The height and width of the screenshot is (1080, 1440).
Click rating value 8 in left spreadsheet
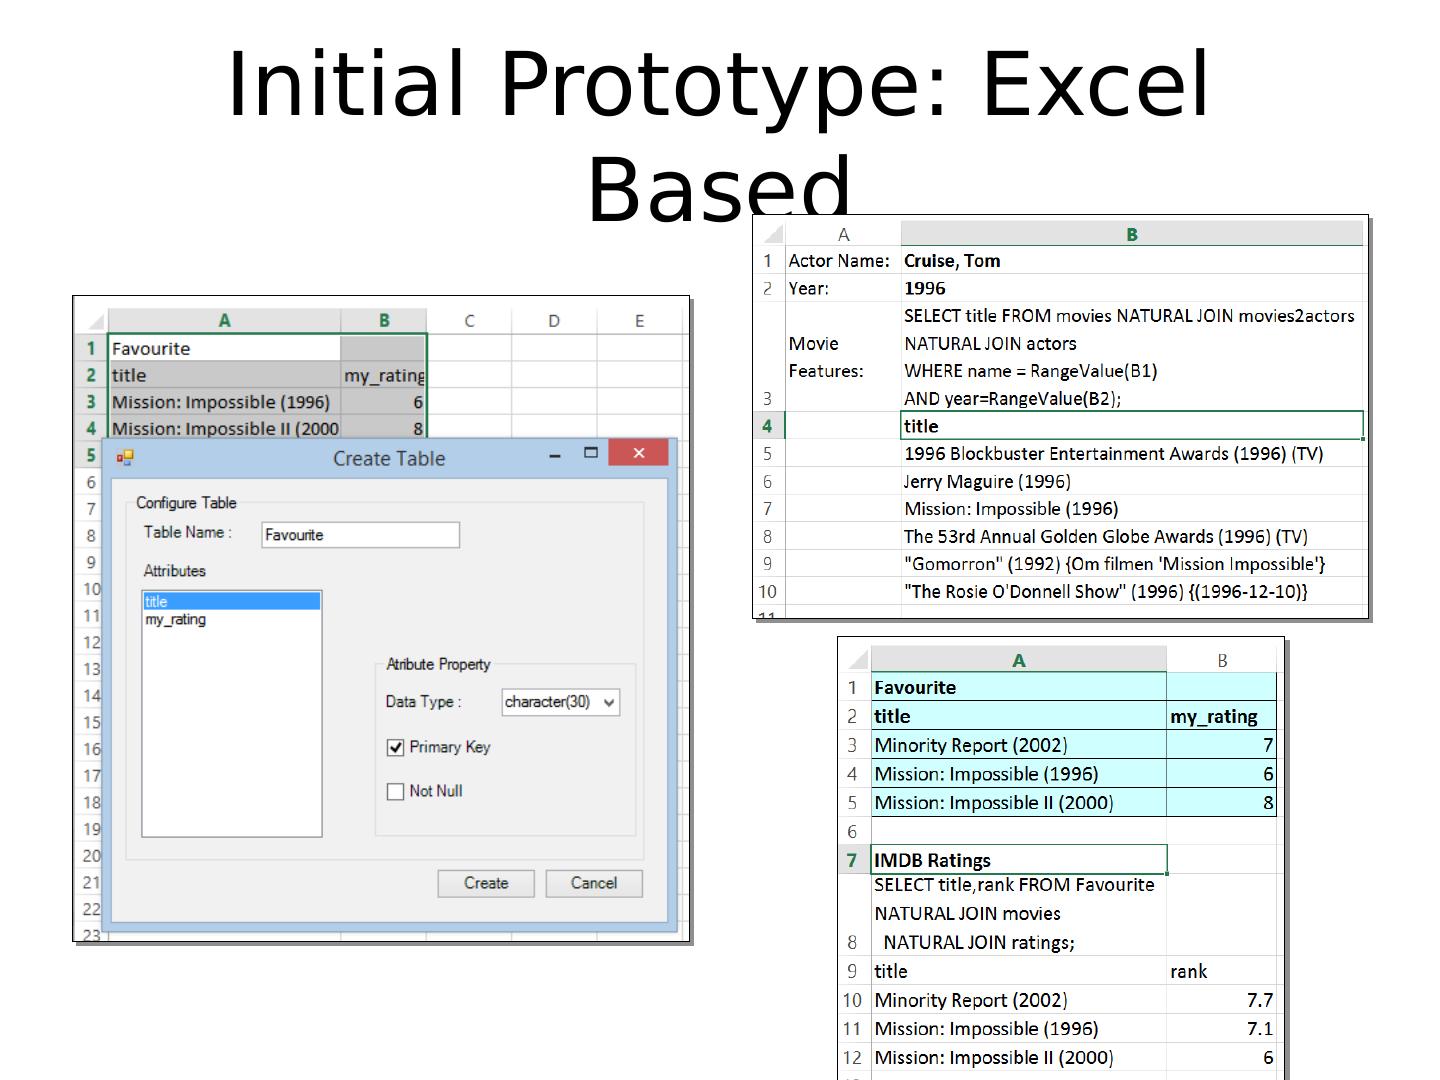pos(384,428)
